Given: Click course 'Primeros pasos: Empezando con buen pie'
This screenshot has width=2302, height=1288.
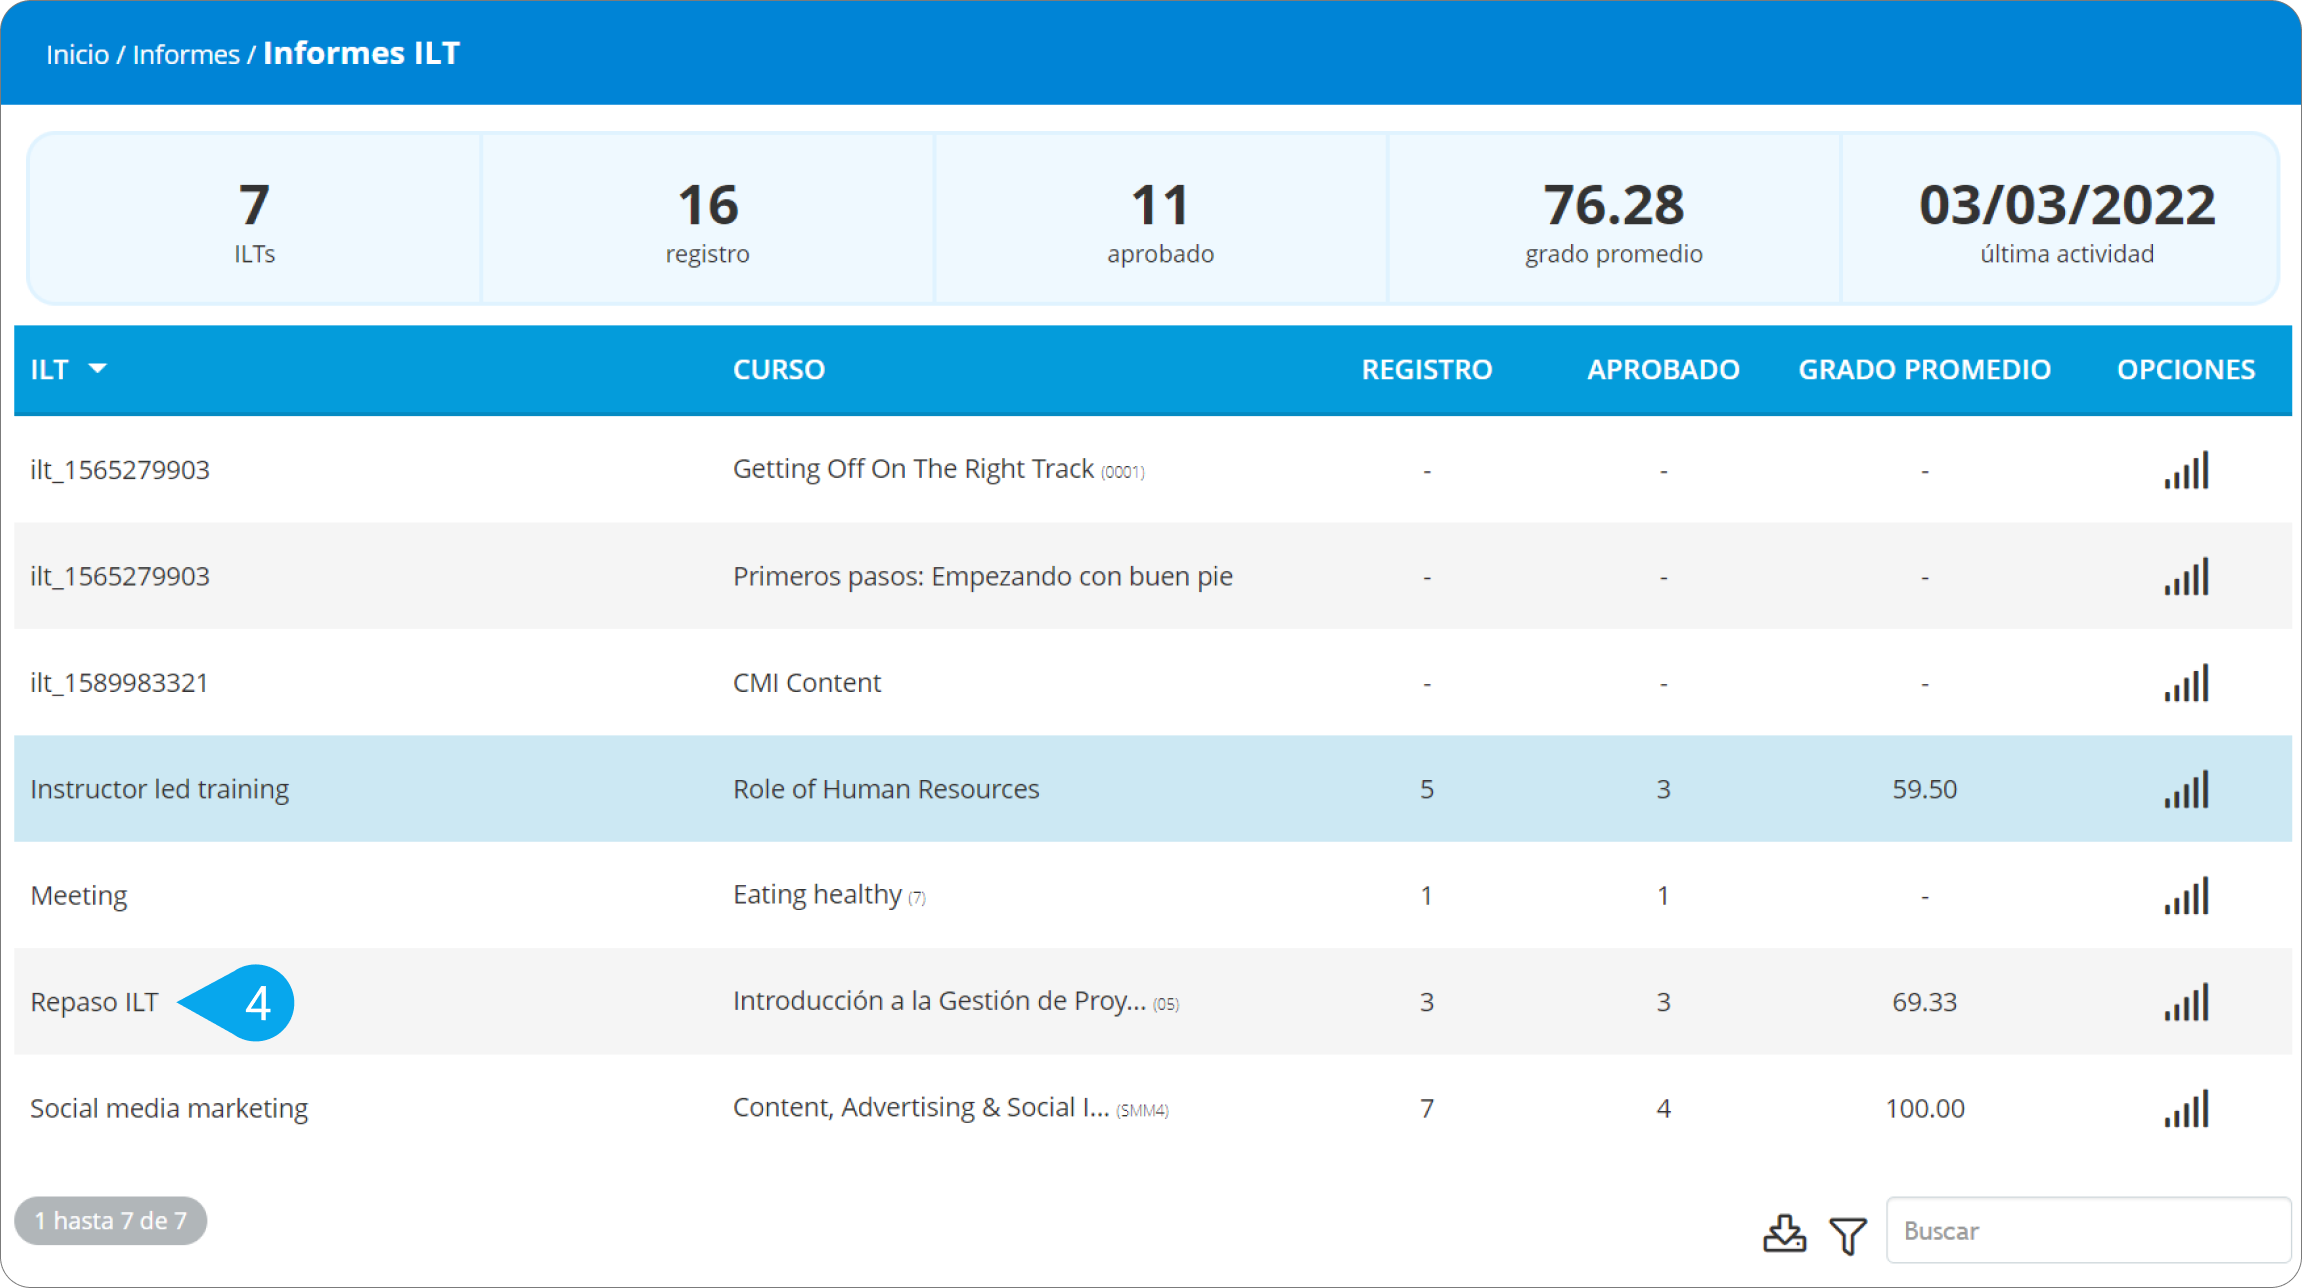Looking at the screenshot, I should pos(983,577).
